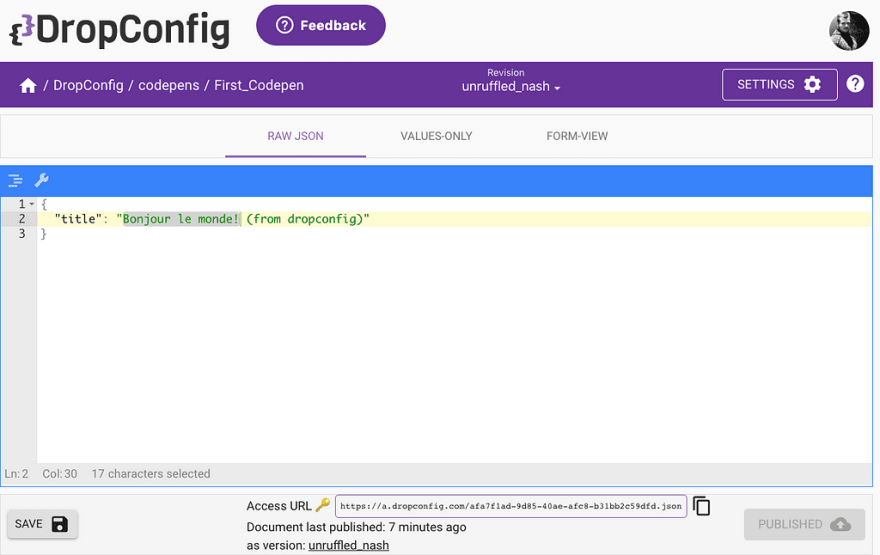Switch to RAW JSON tab
This screenshot has width=880, height=555.
tap(295, 136)
